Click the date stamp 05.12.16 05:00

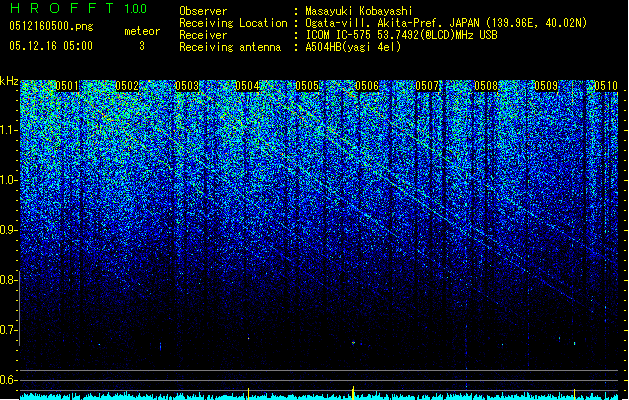pos(51,46)
